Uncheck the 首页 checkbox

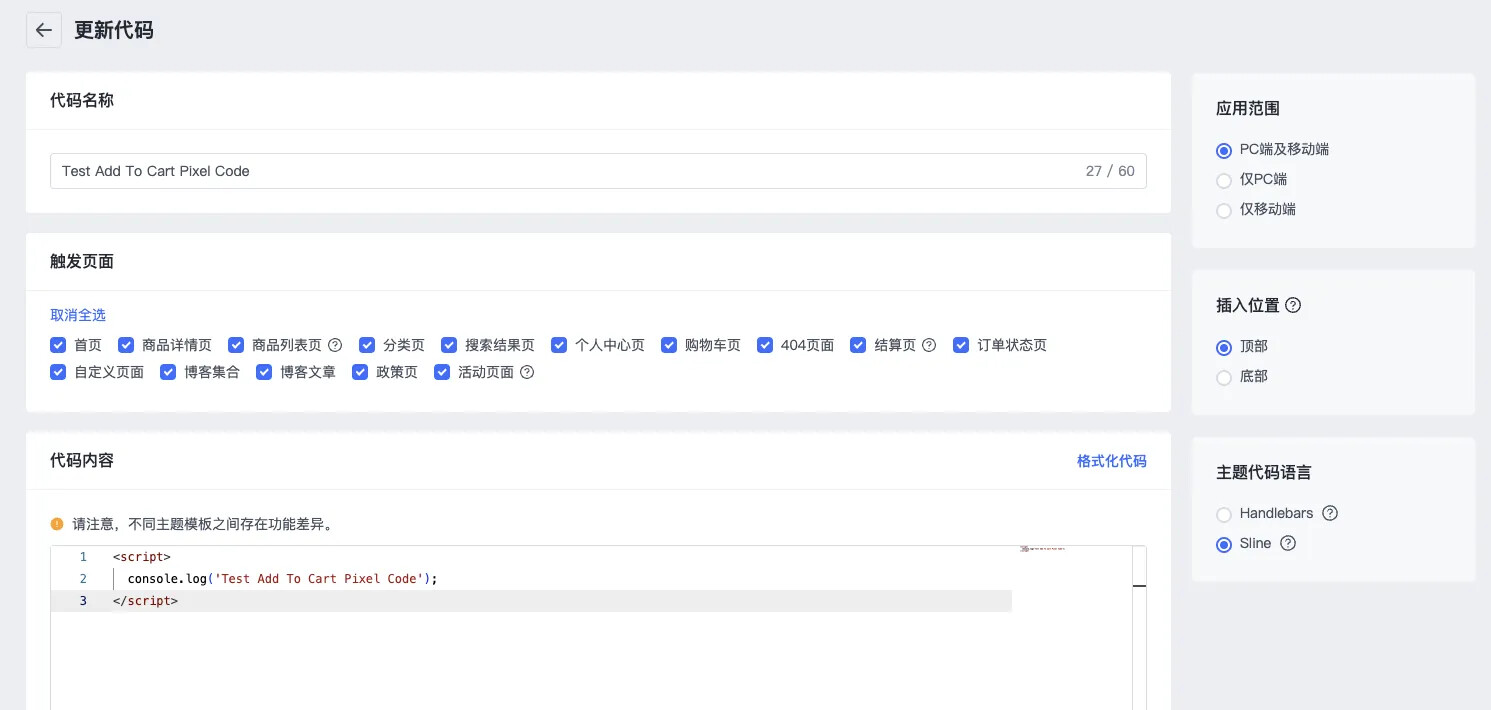58,345
